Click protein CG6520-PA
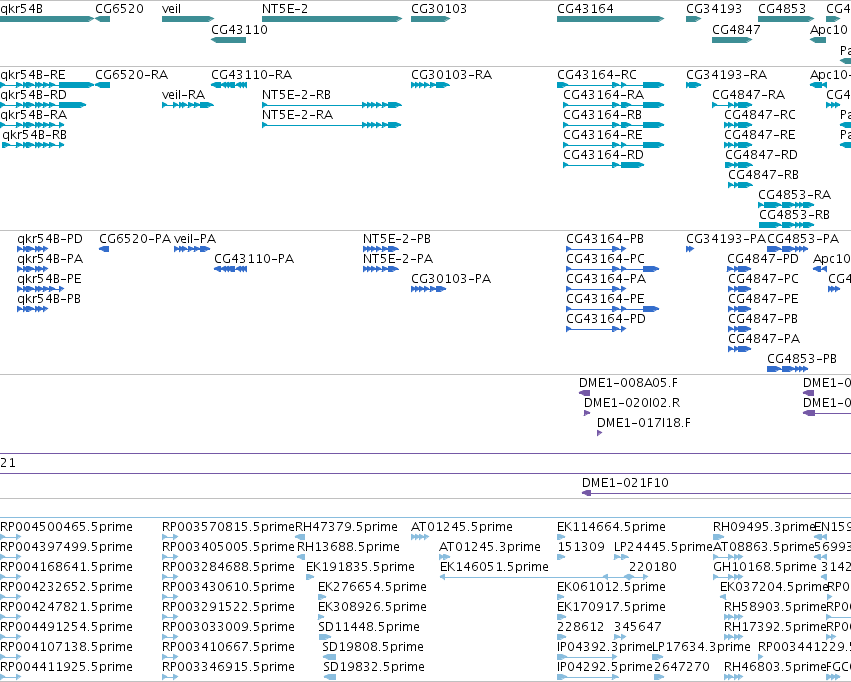 pos(104,249)
